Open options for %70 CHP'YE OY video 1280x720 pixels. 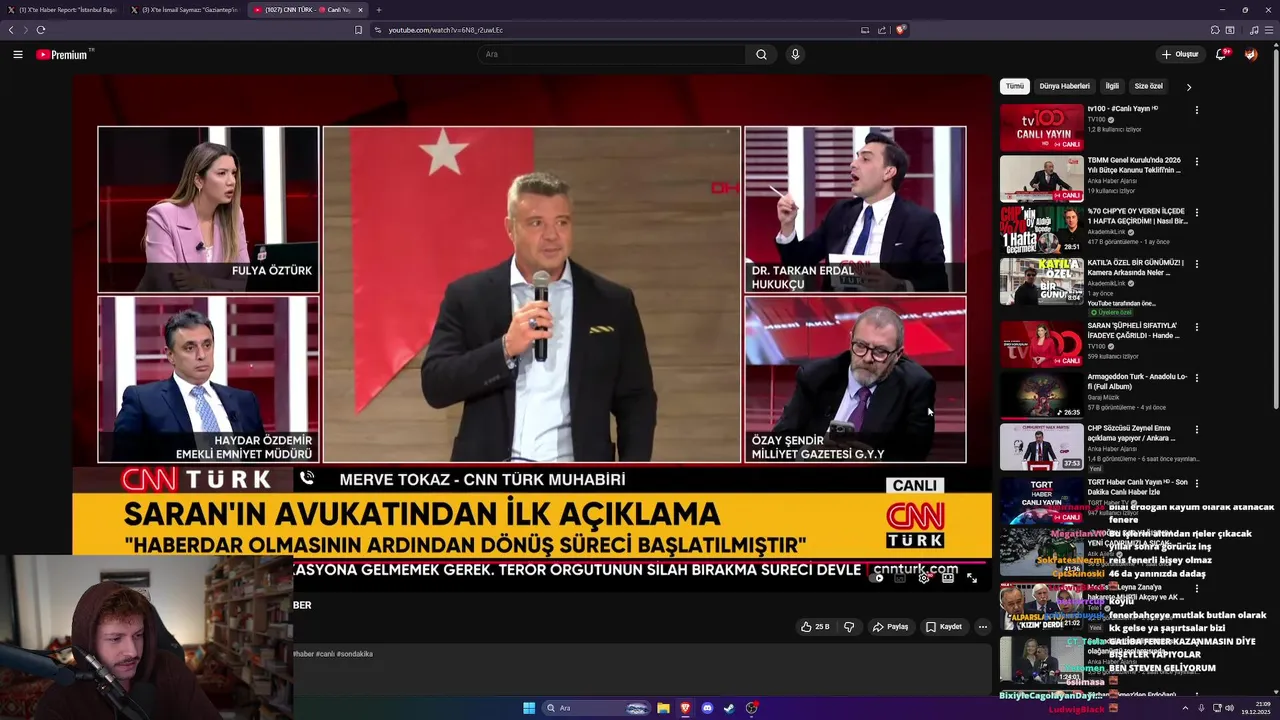point(1196,213)
